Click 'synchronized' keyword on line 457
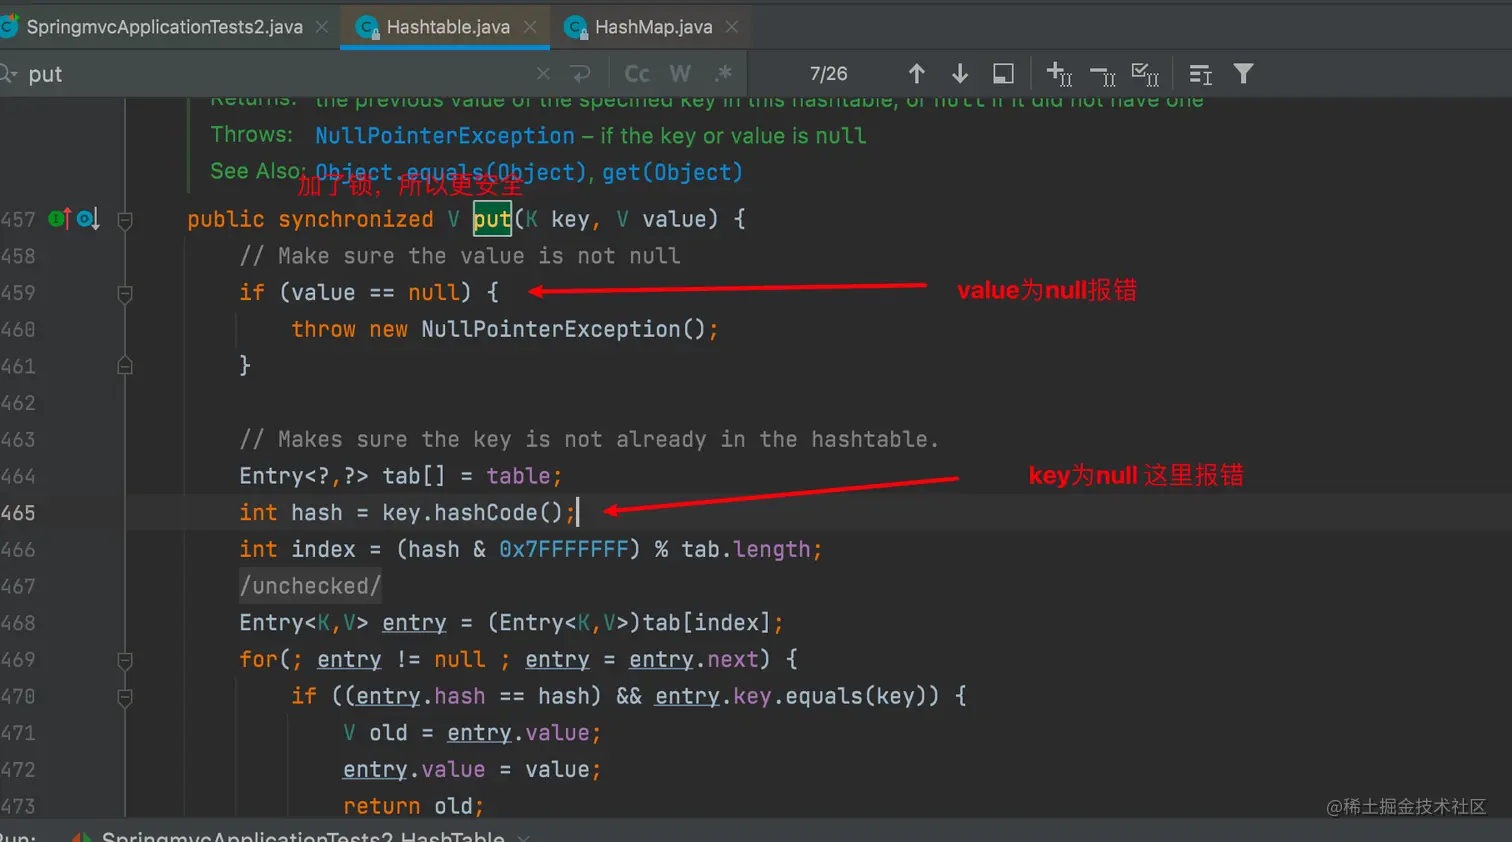Screen dimensions: 1512x842 (x=356, y=219)
